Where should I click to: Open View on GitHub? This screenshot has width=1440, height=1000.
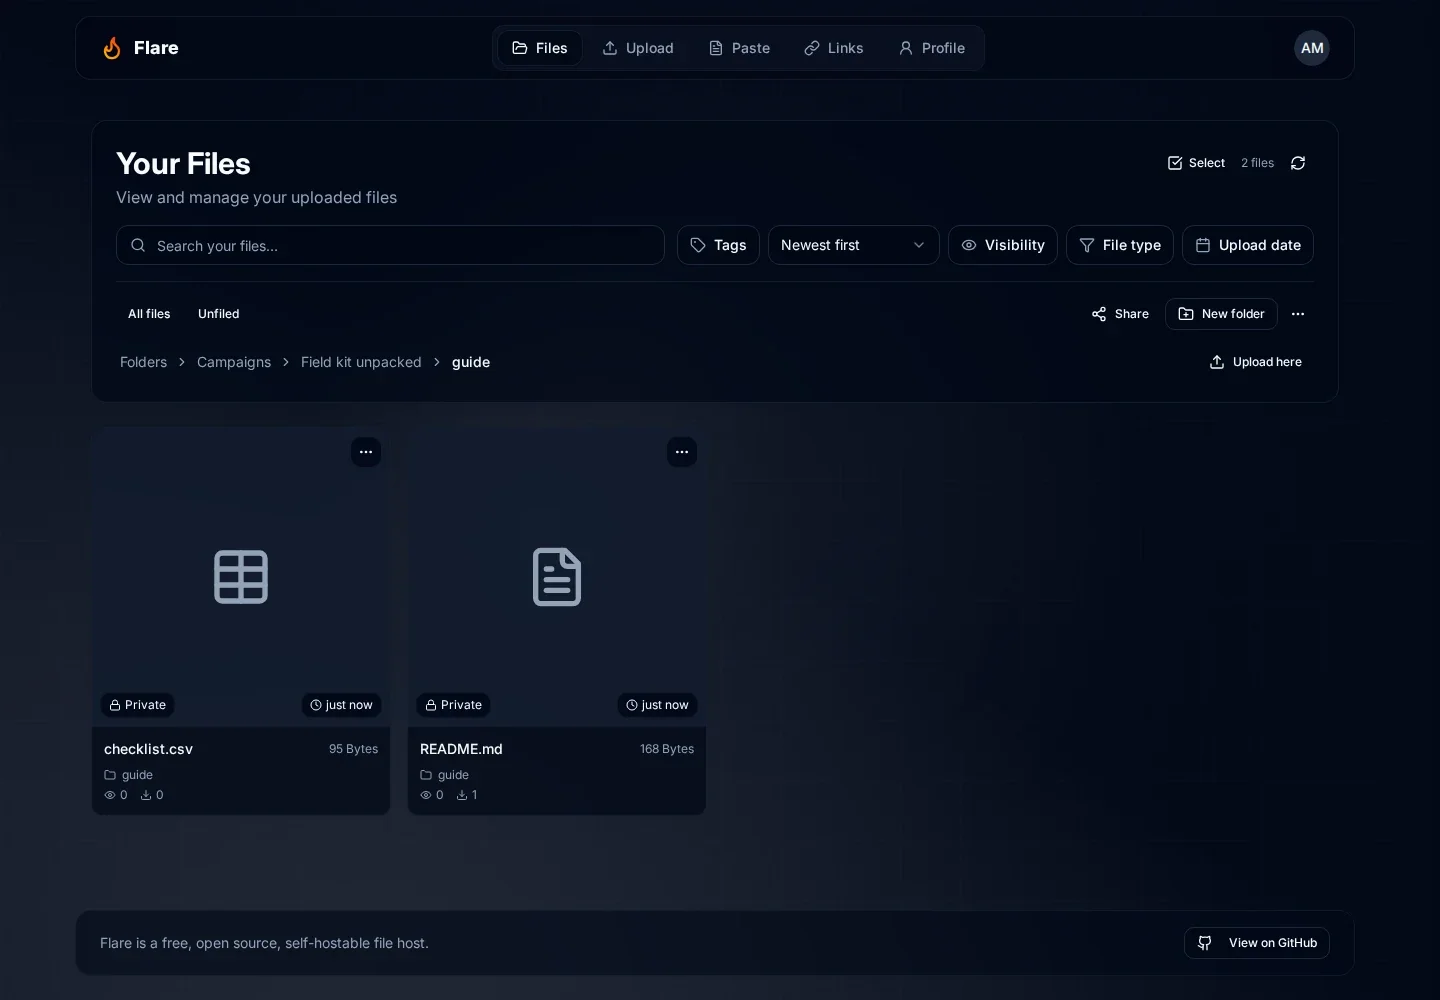(1257, 943)
